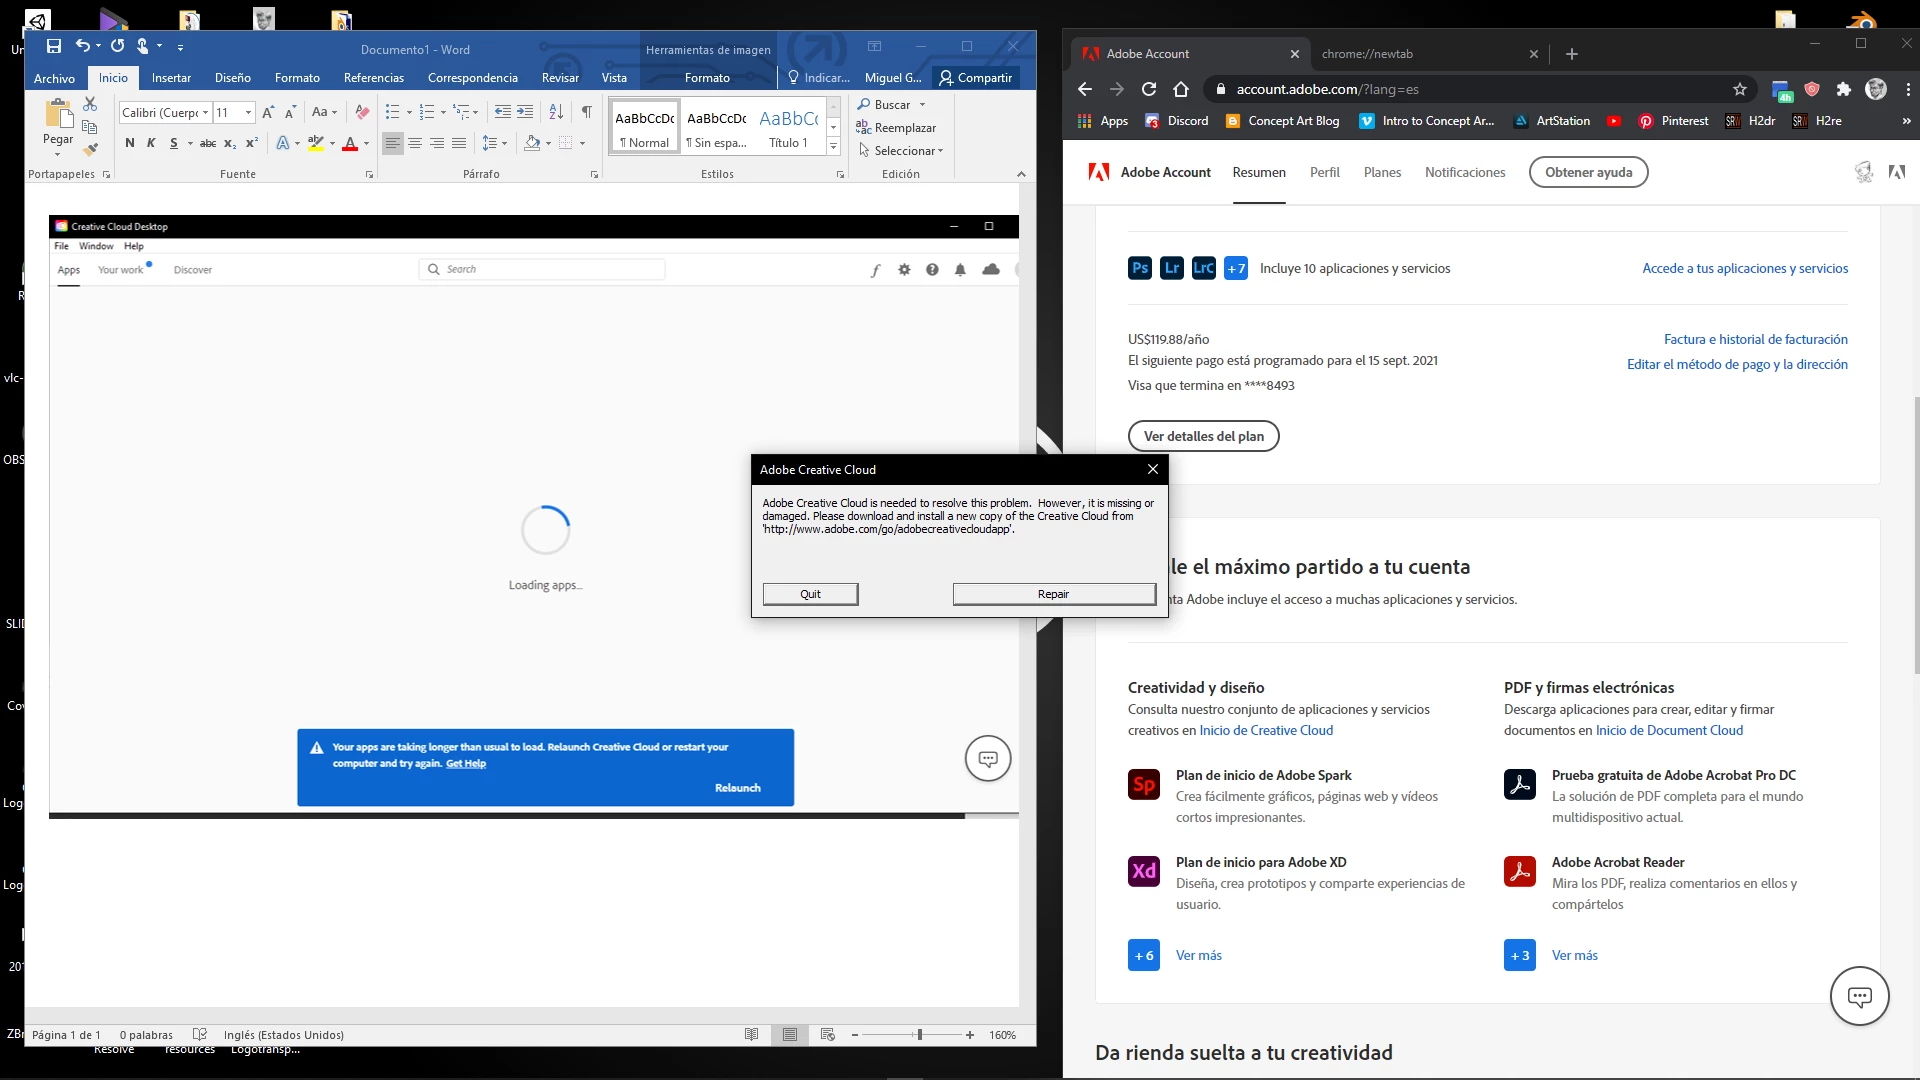
Task: Expand the font color dropdown arrow
Action: coord(367,144)
